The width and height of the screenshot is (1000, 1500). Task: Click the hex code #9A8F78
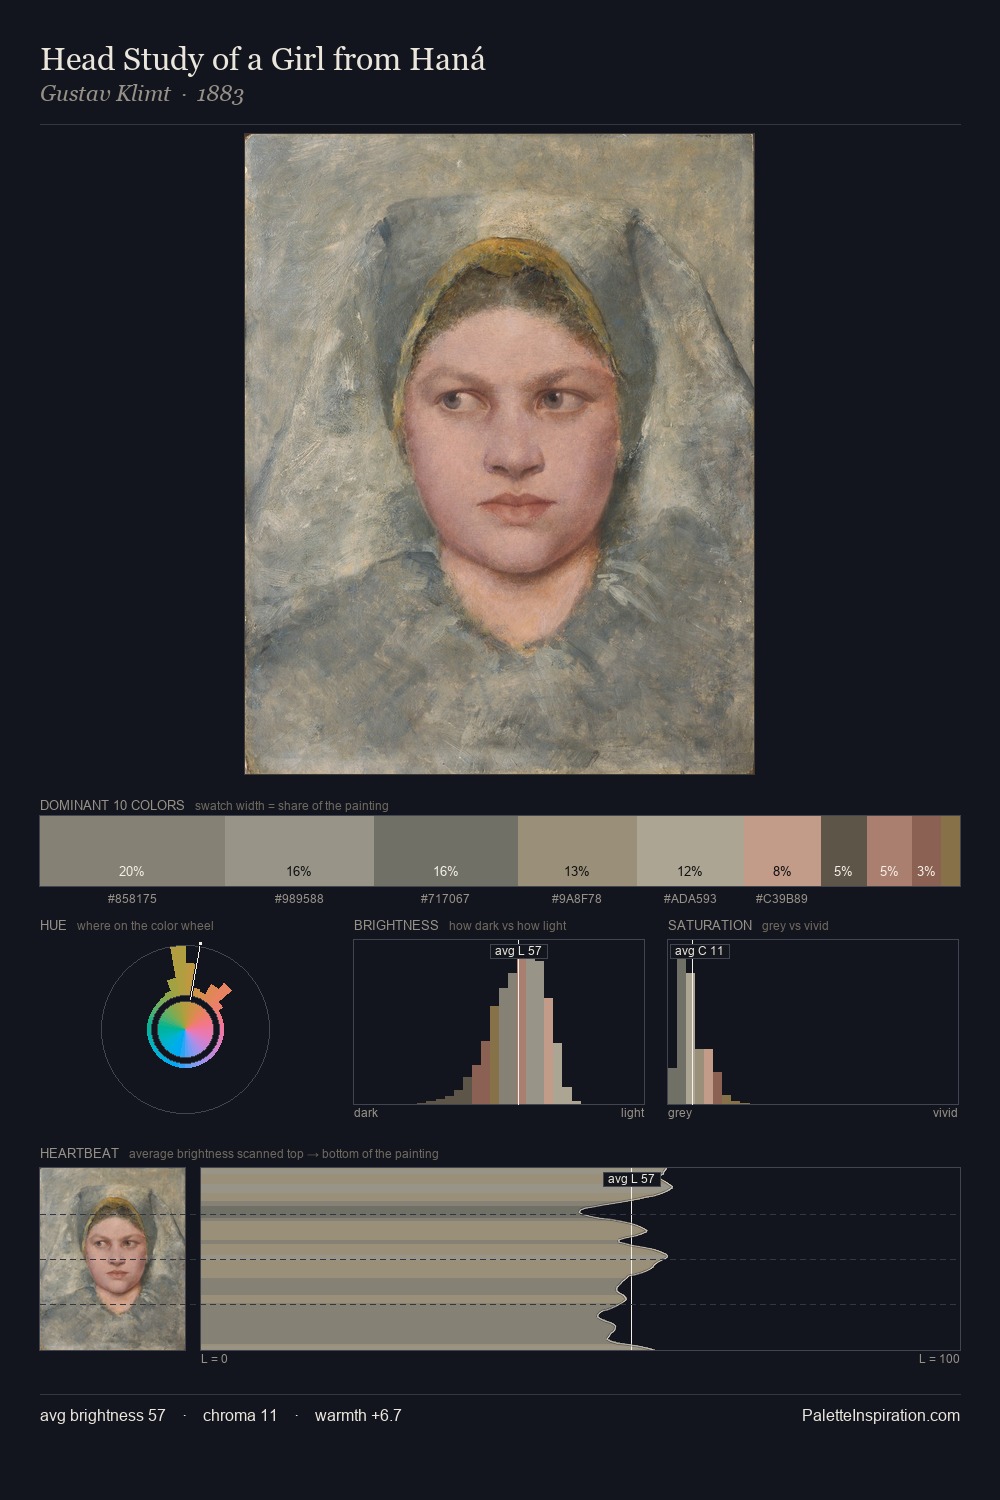coord(577,899)
